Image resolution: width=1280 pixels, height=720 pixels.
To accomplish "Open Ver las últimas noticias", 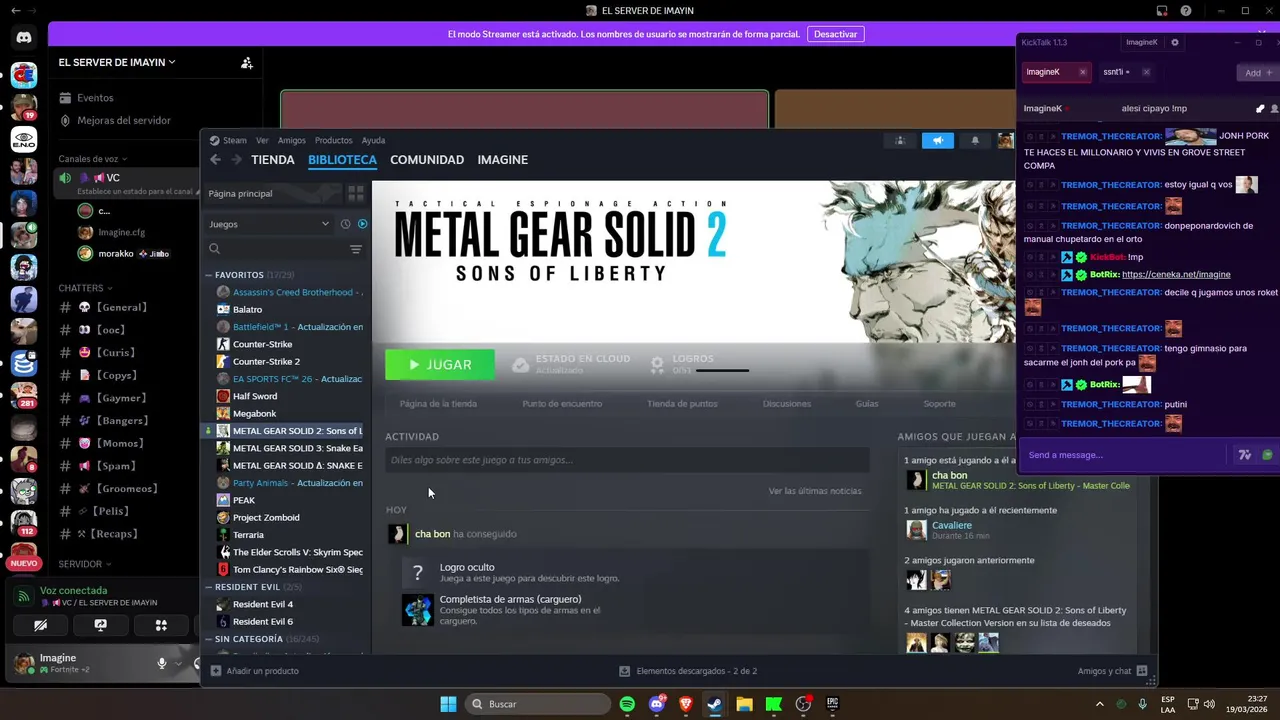I will click(x=815, y=491).
